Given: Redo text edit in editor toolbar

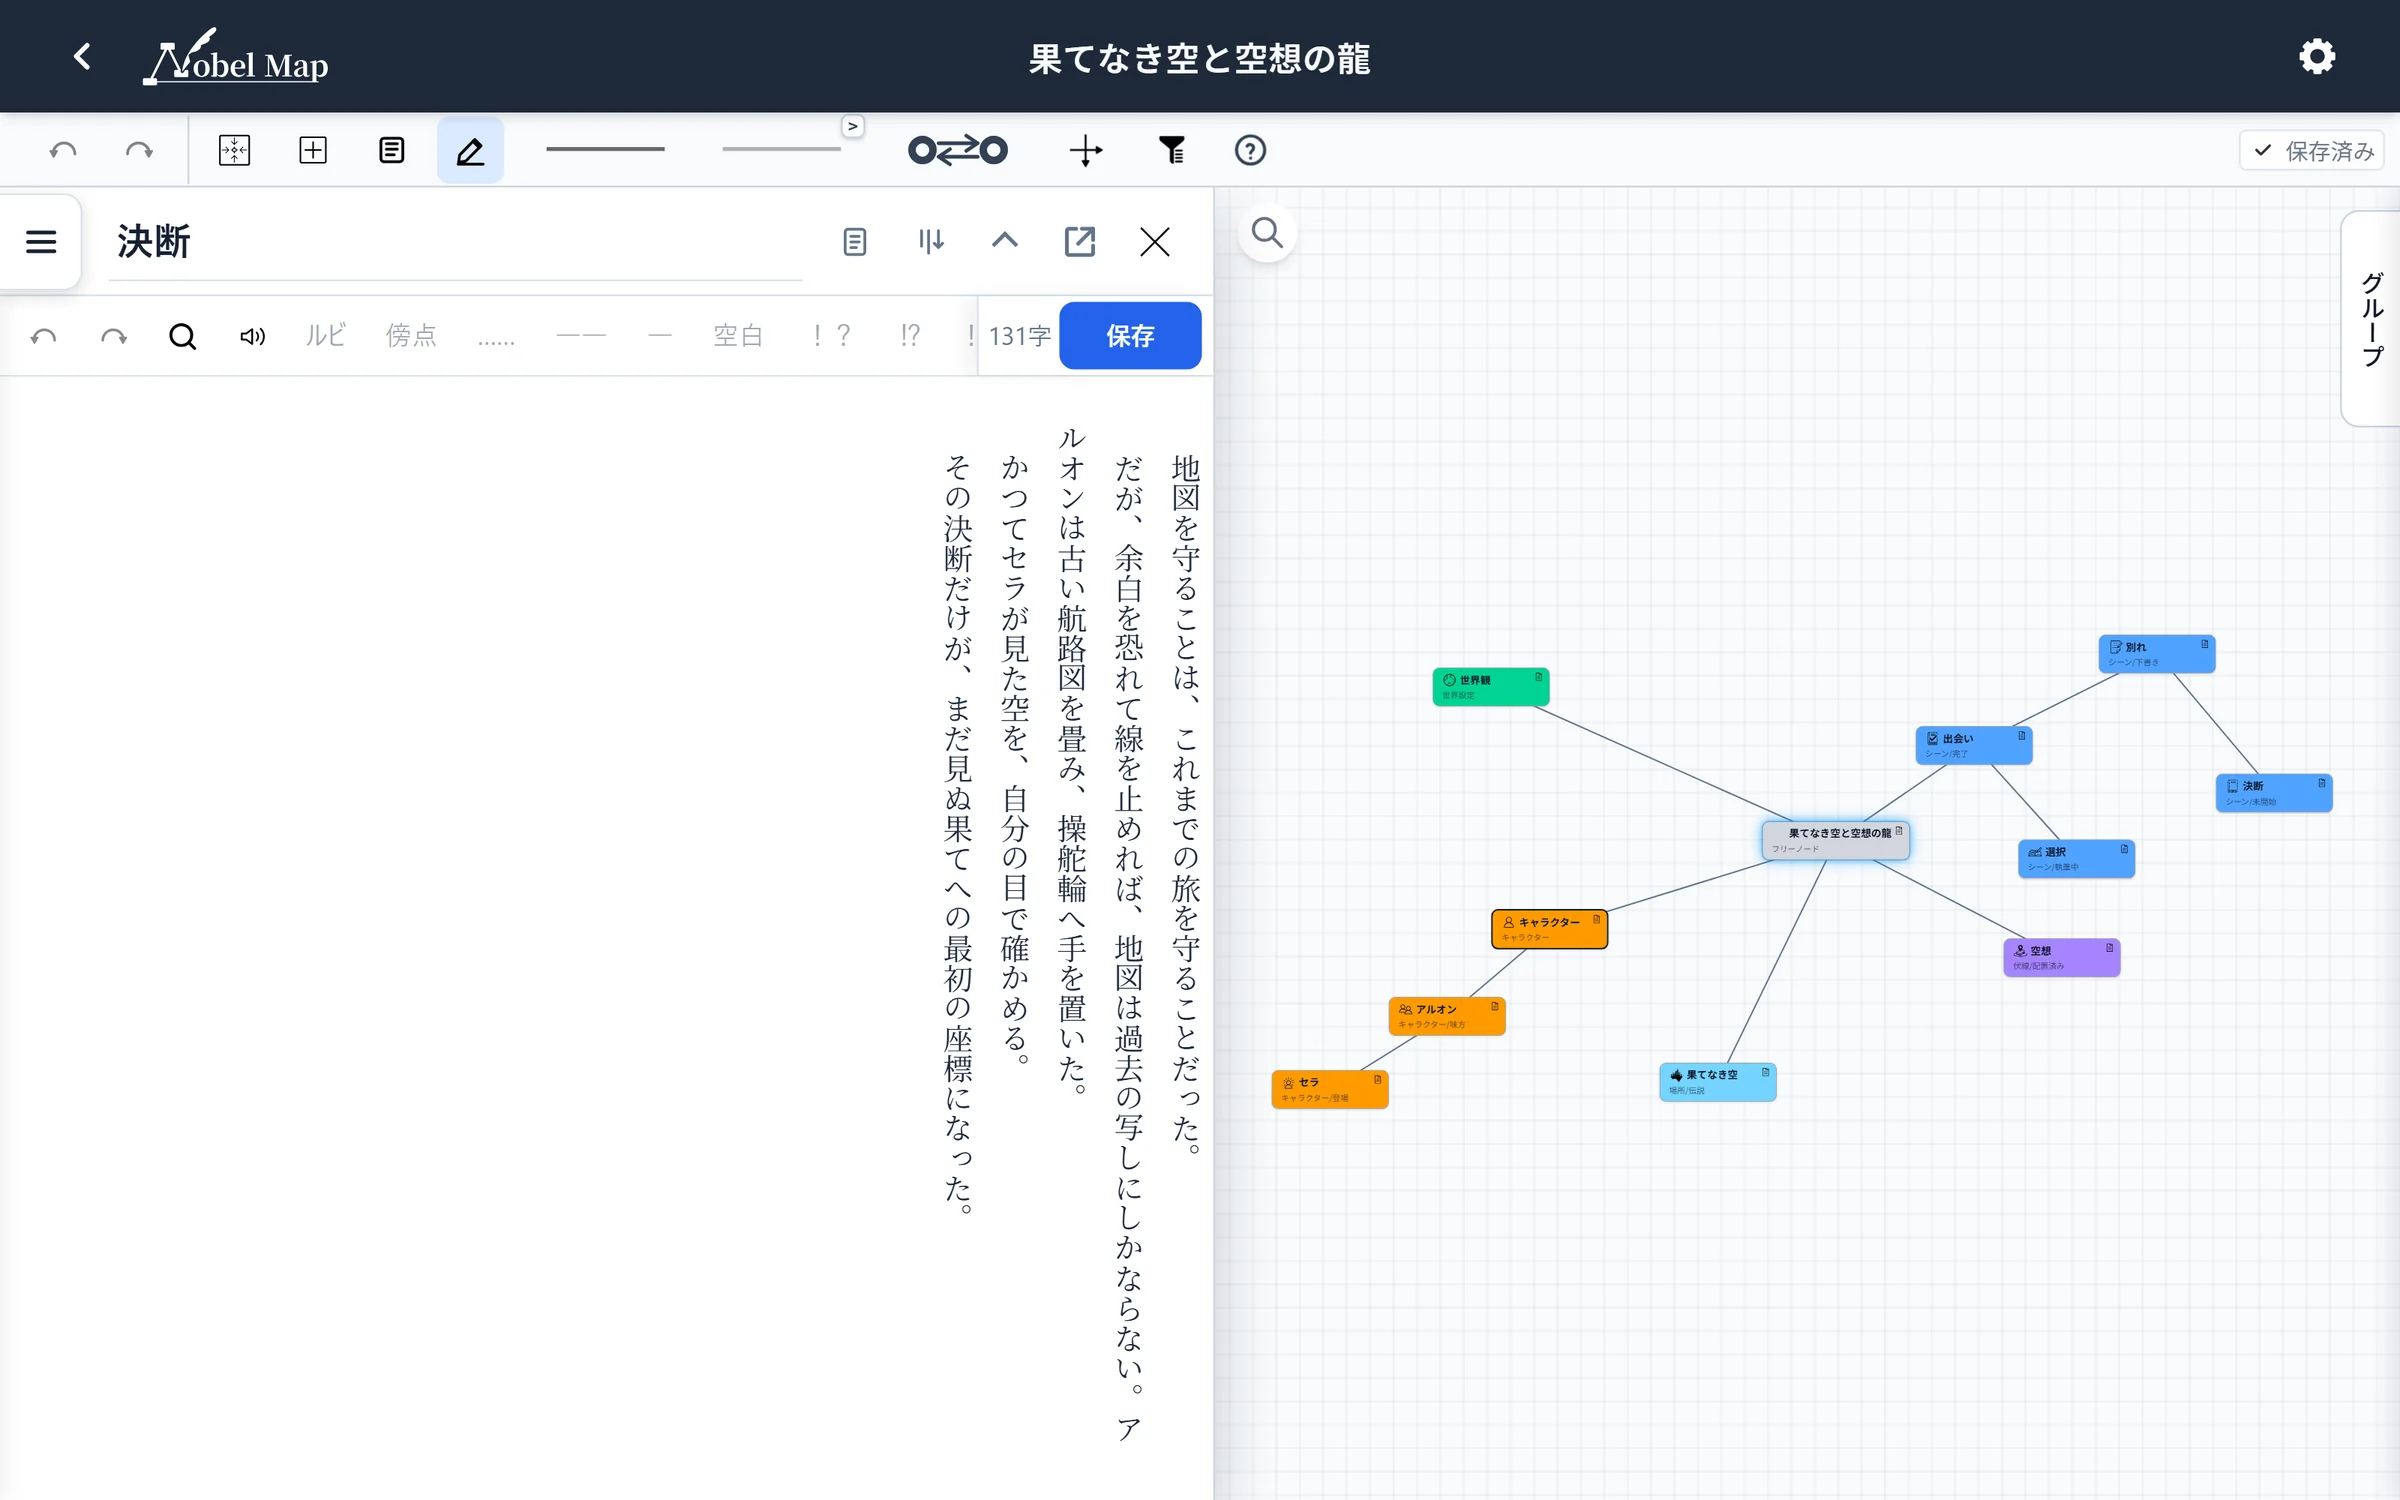Looking at the screenshot, I should coord(114,336).
